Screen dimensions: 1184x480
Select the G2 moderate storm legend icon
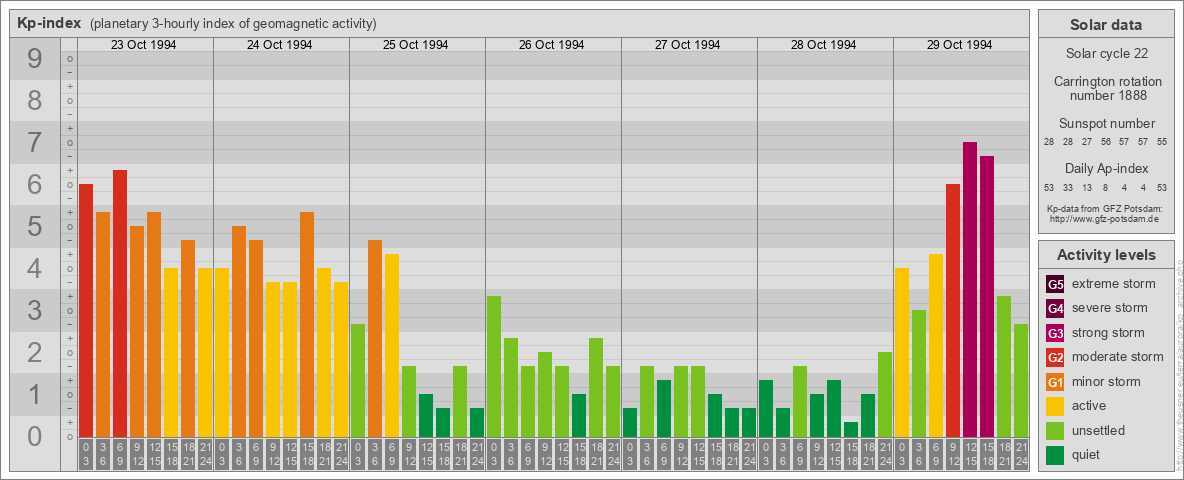click(x=1056, y=357)
